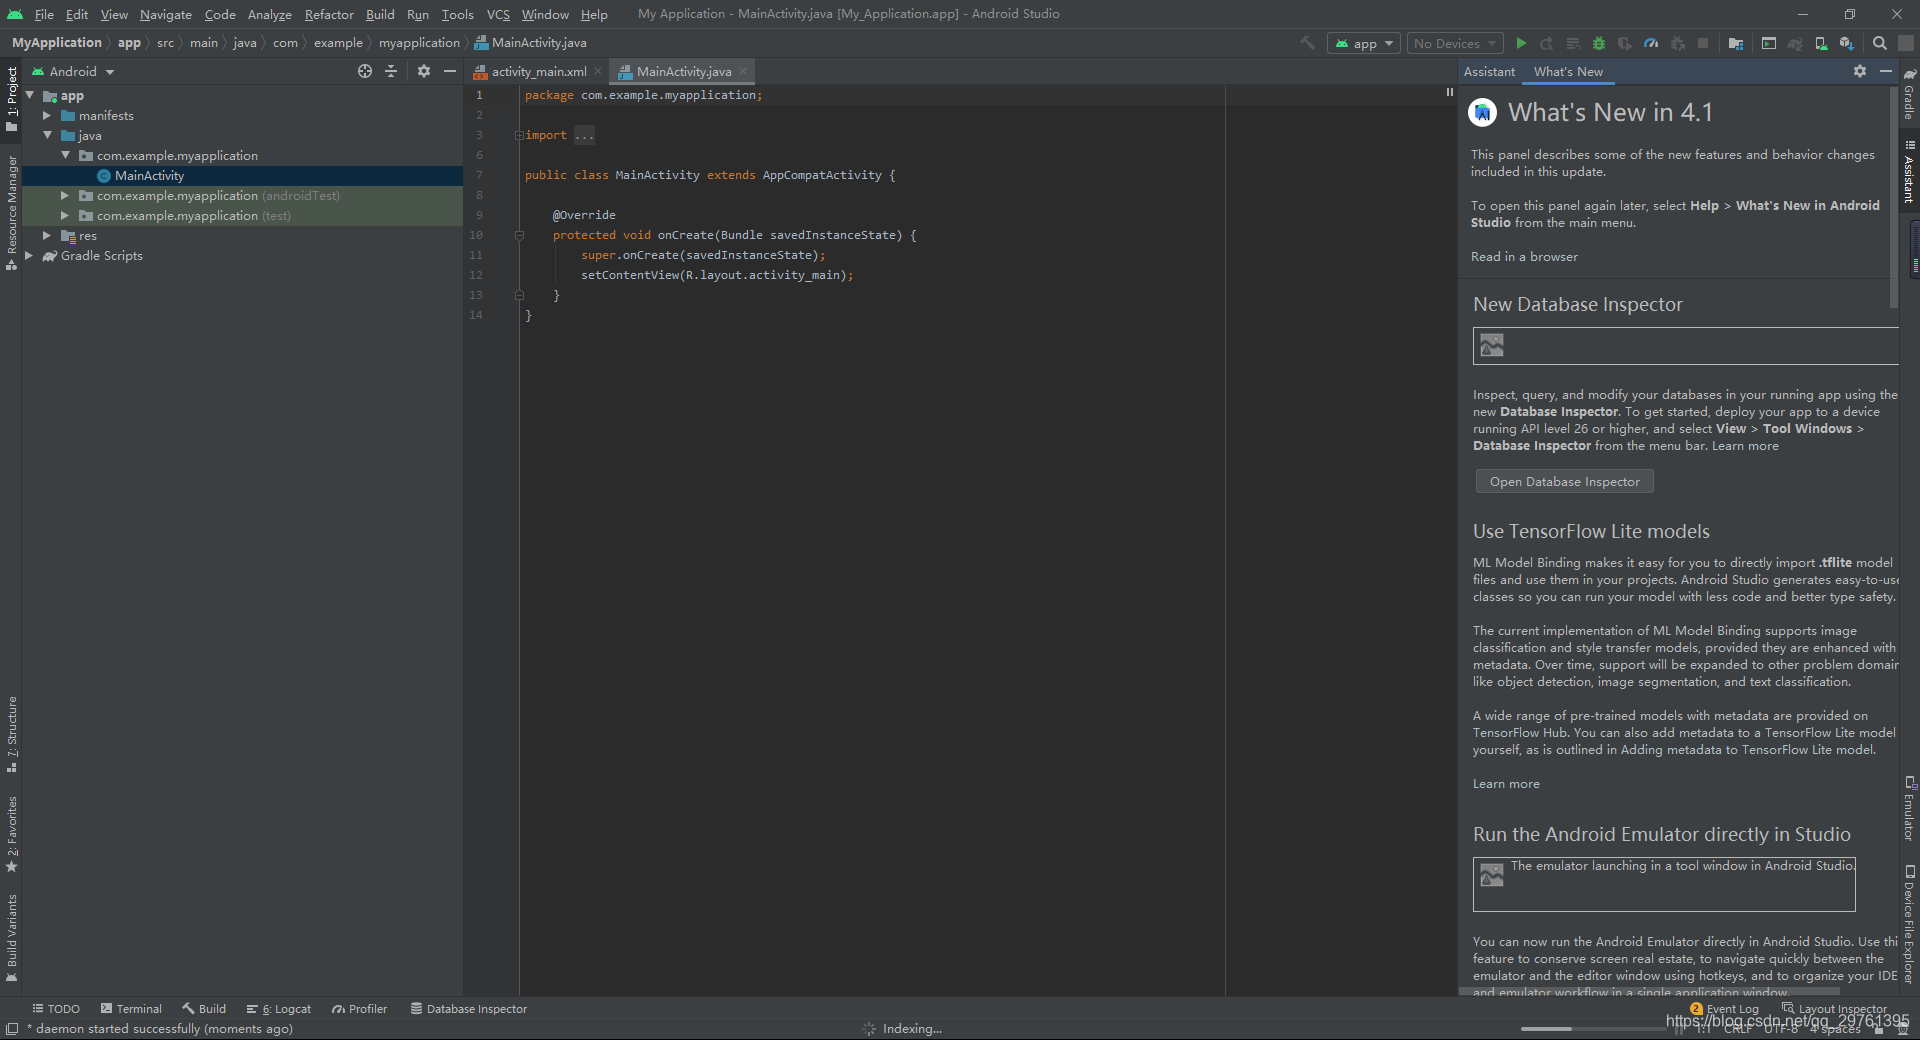1920x1040 pixels.
Task: Expand the Gradle Scripts node
Action: [29, 255]
